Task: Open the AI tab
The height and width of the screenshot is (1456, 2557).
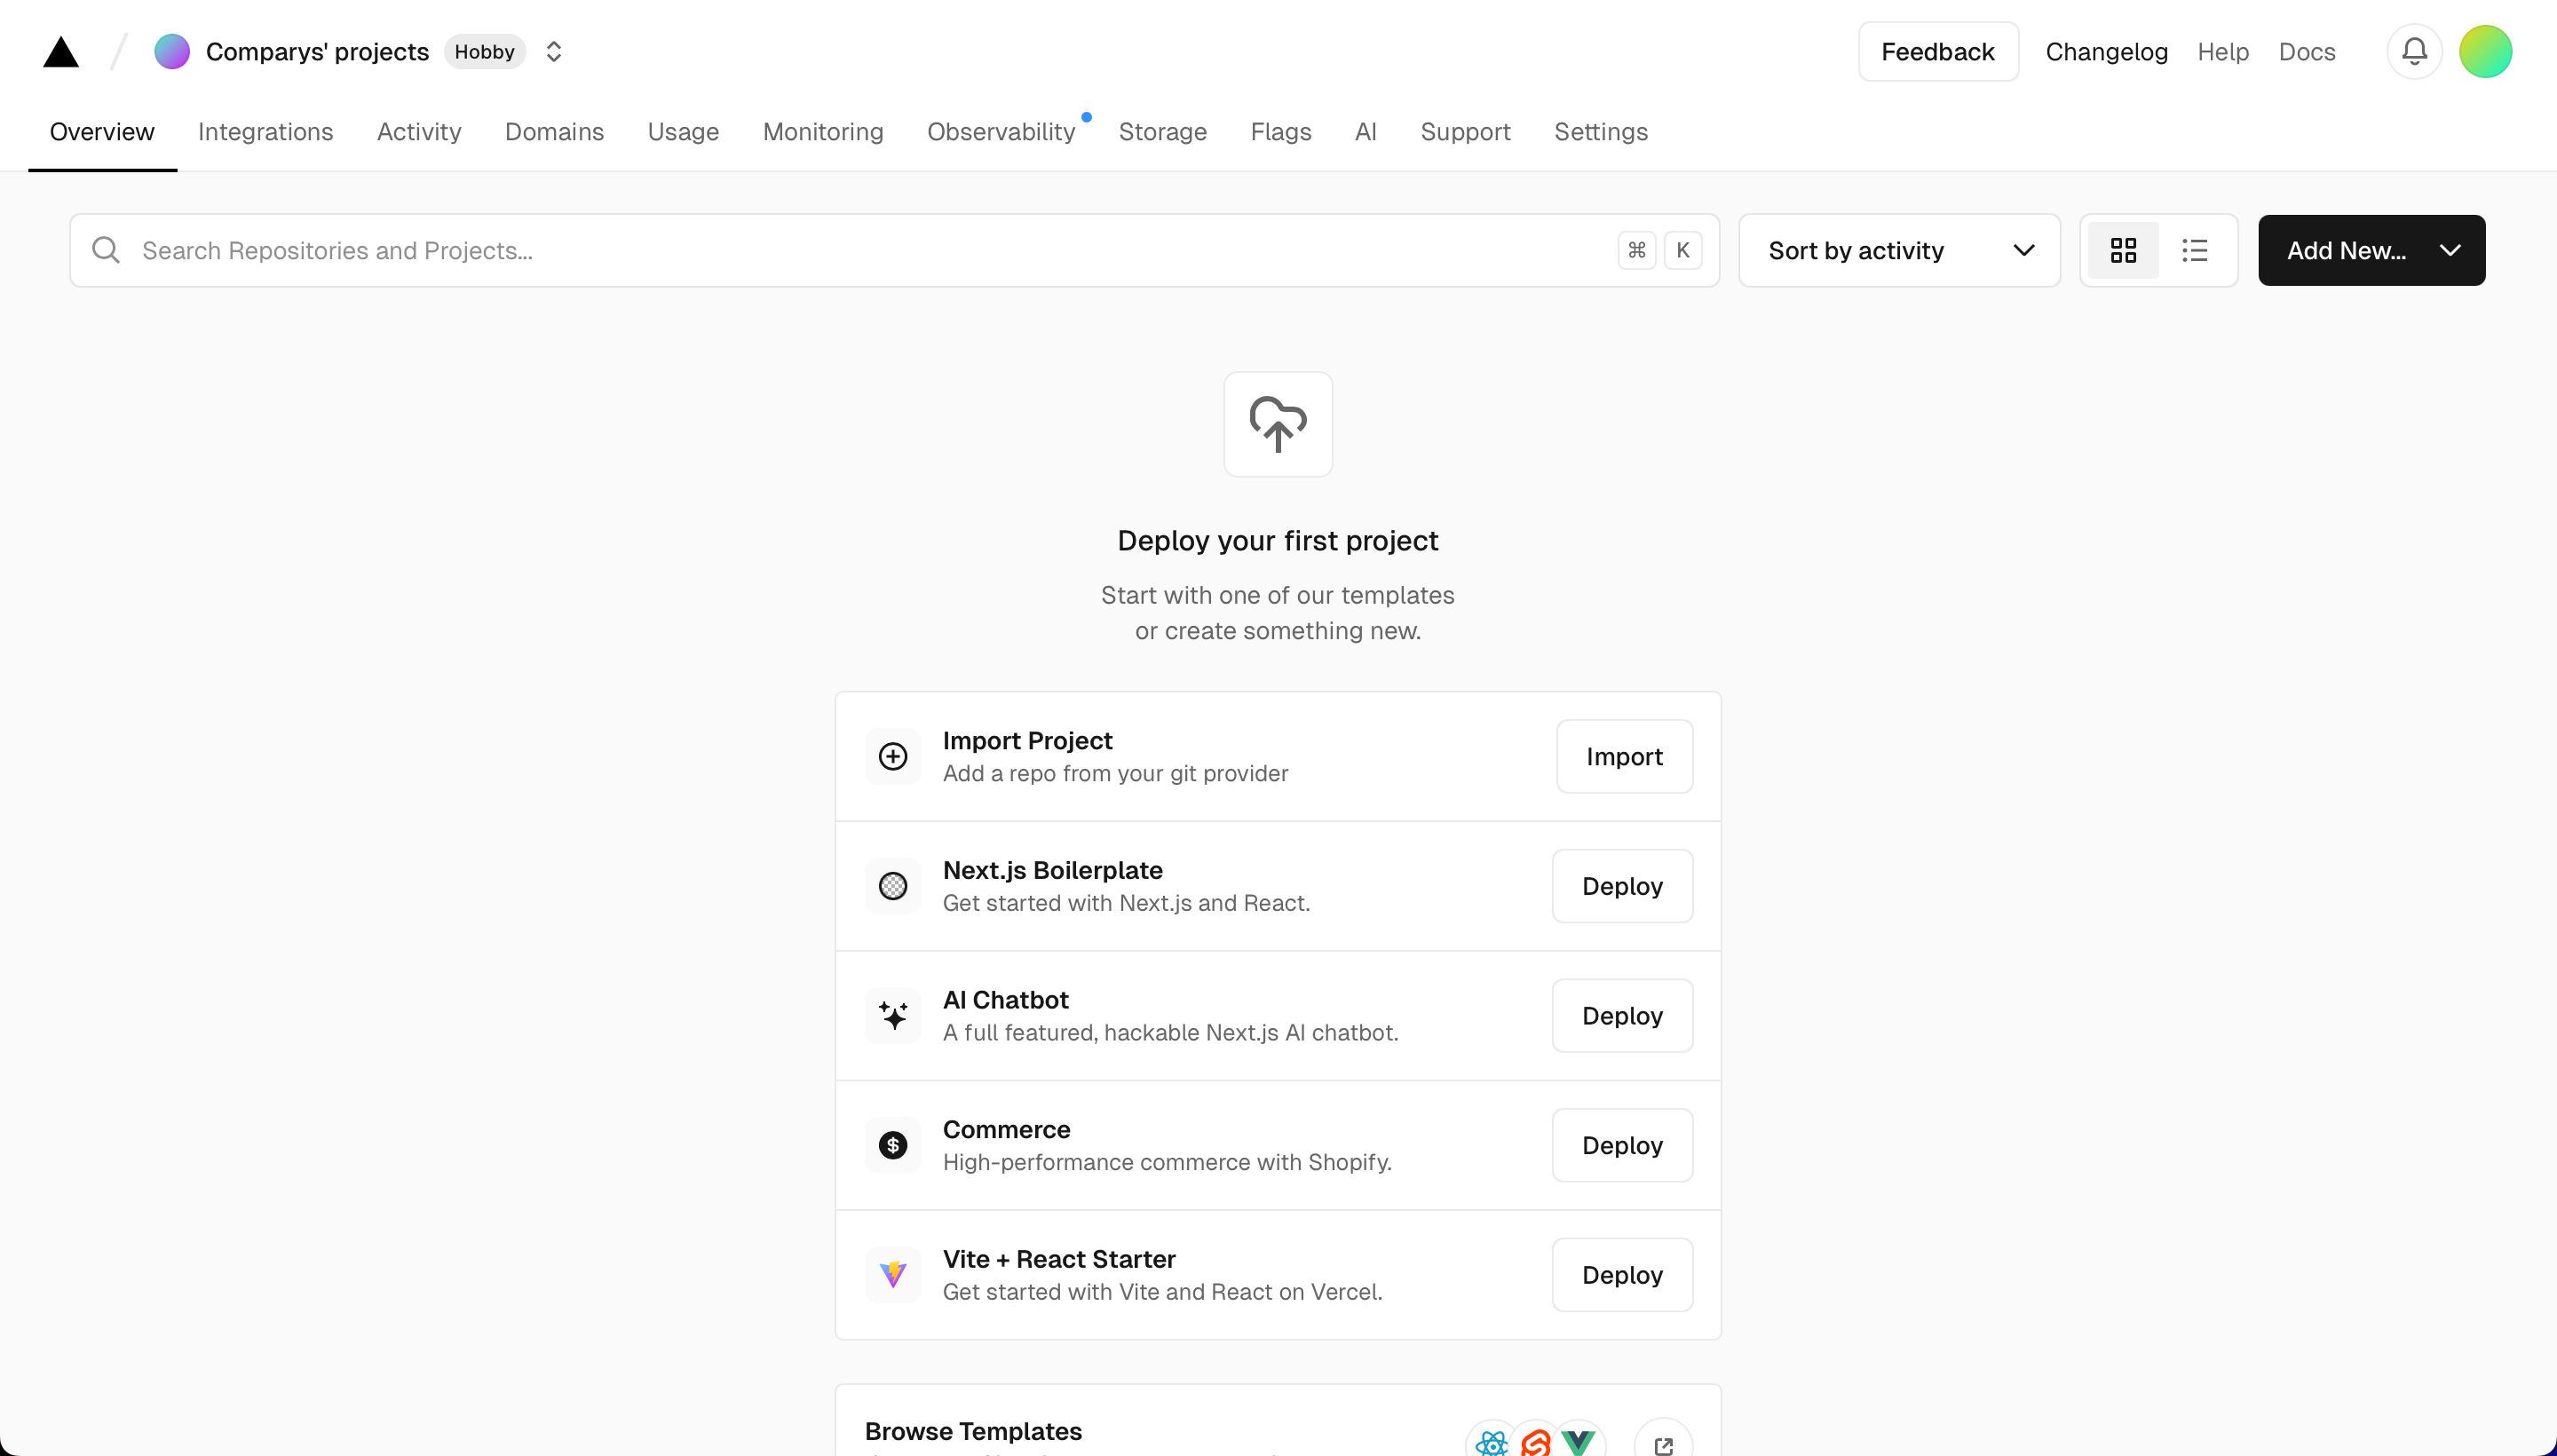Action: 1365,132
